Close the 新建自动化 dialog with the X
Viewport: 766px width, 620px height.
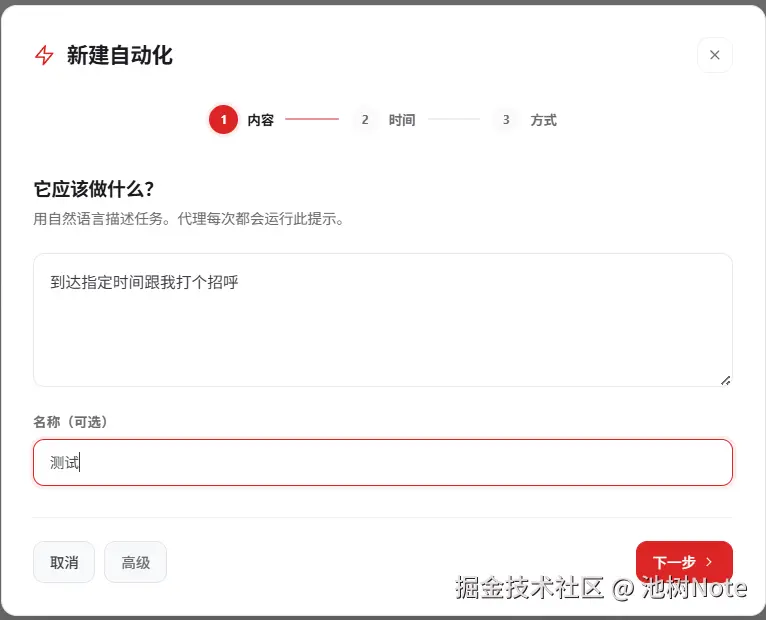pos(714,55)
